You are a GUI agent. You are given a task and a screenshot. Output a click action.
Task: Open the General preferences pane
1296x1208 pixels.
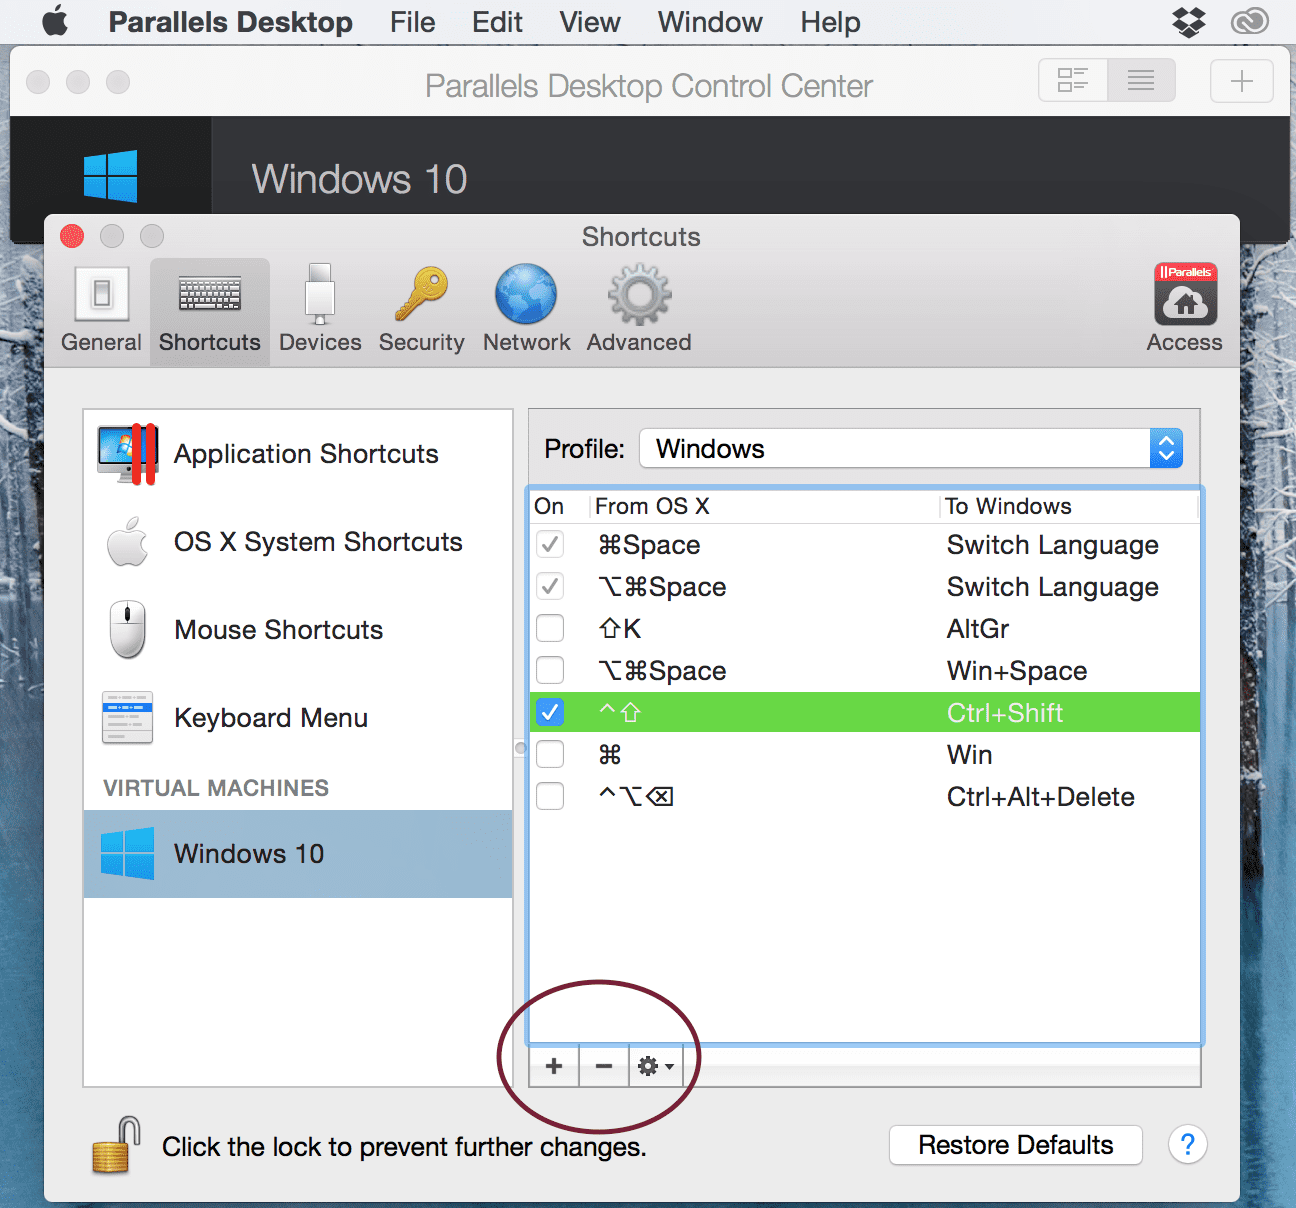[x=101, y=310]
